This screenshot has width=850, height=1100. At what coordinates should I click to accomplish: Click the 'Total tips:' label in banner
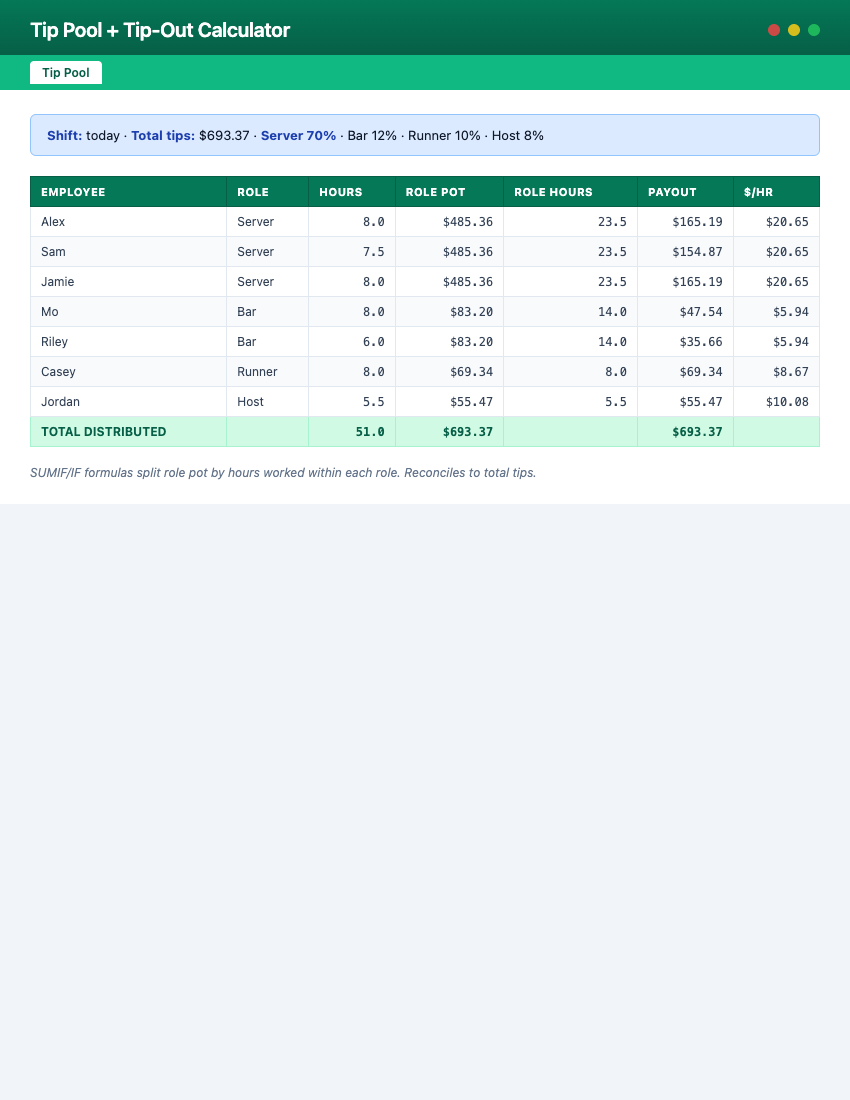[163, 135]
